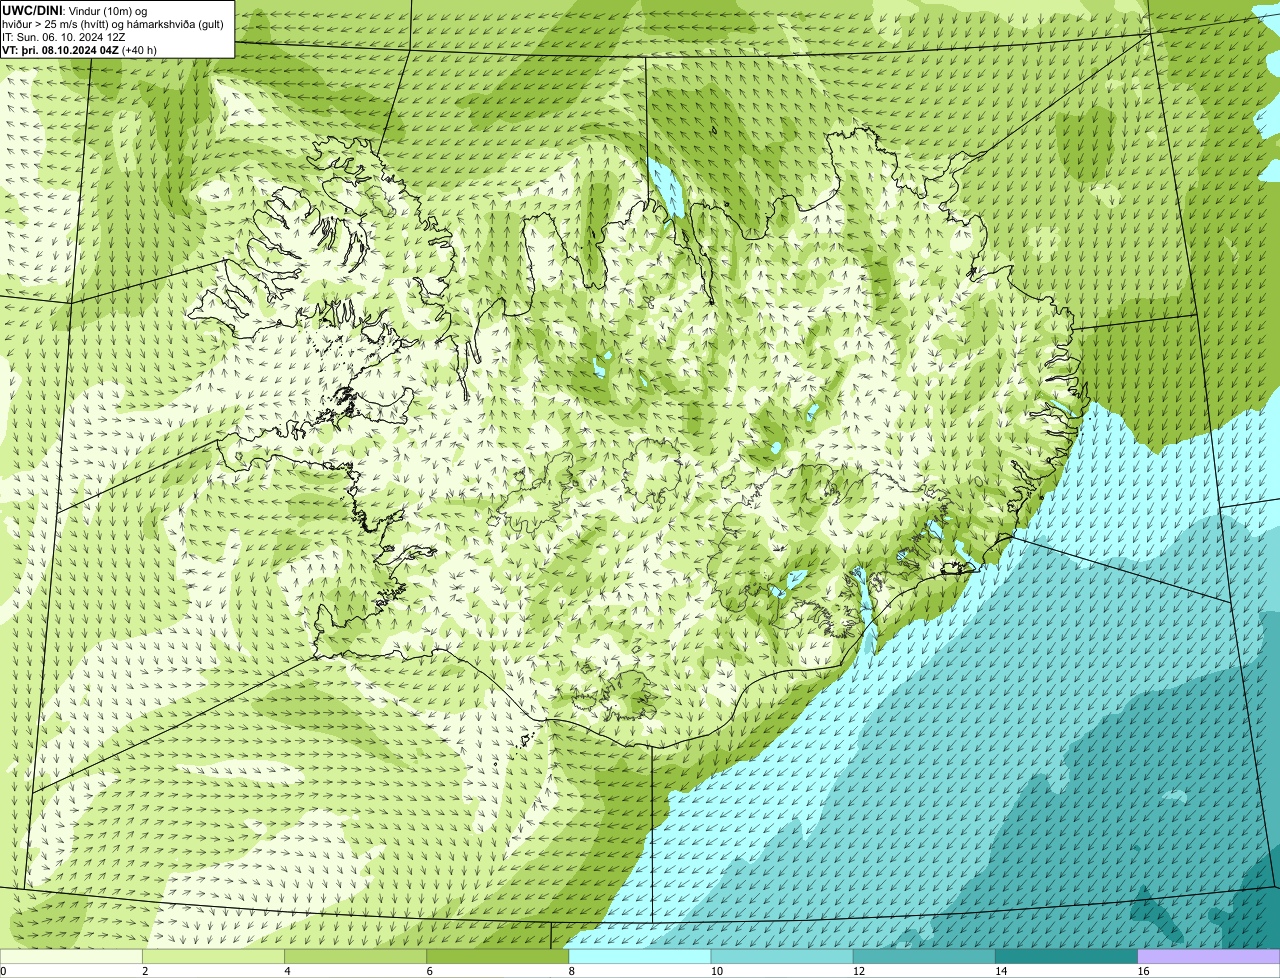Select the 'IT: Sun. 06. 10. 2024 12Z' line
The image size is (1280, 978).
click(x=63, y=37)
